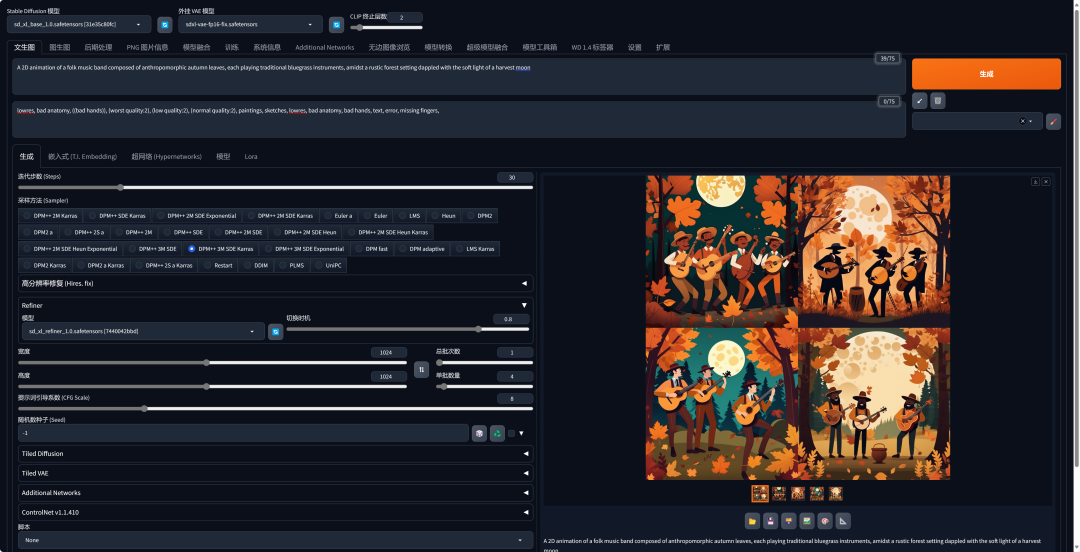Click the VAE model refresh icon

tap(336, 24)
